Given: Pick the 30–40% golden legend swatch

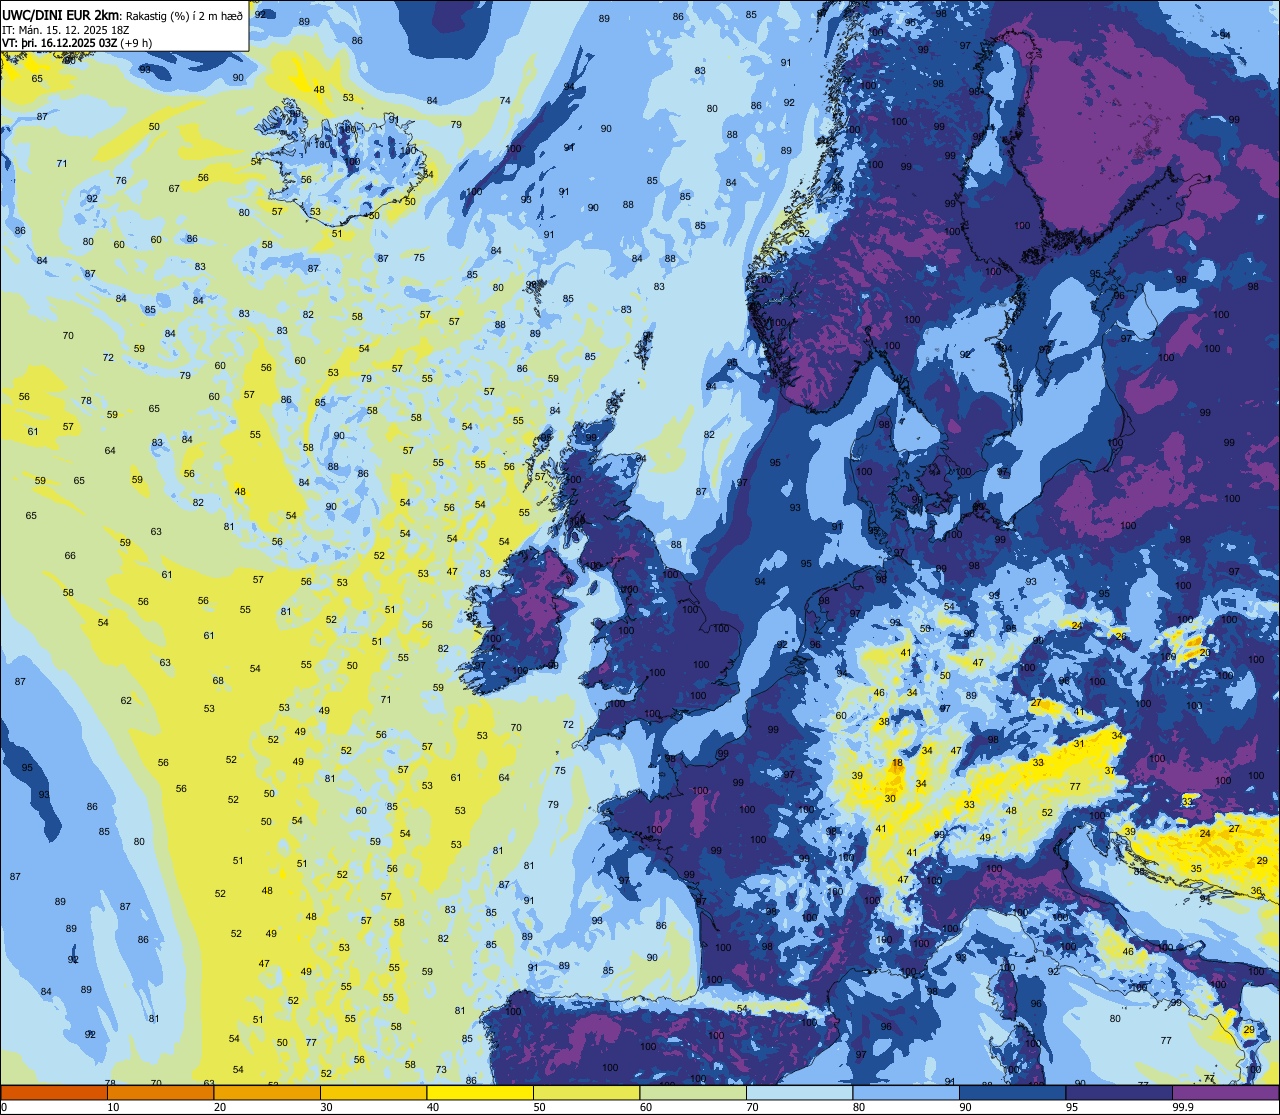Looking at the screenshot, I should pos(374,1093).
